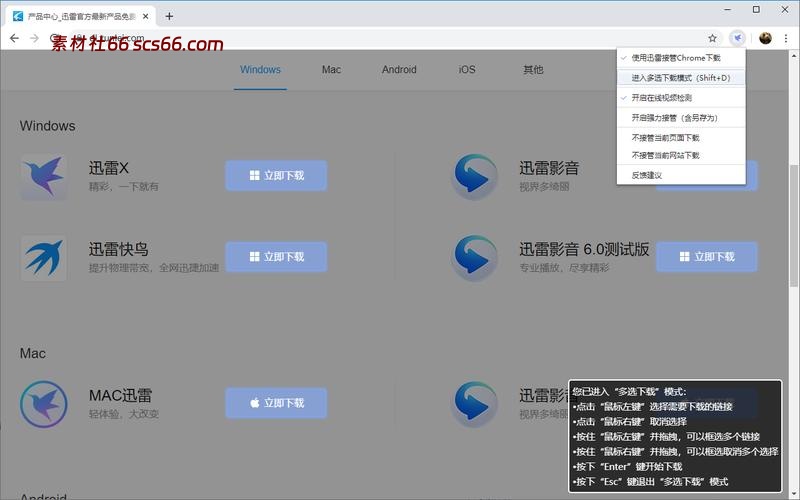This screenshot has height=500, width=800.
Task: Click the 迅雷X product title
Action: tap(109, 168)
